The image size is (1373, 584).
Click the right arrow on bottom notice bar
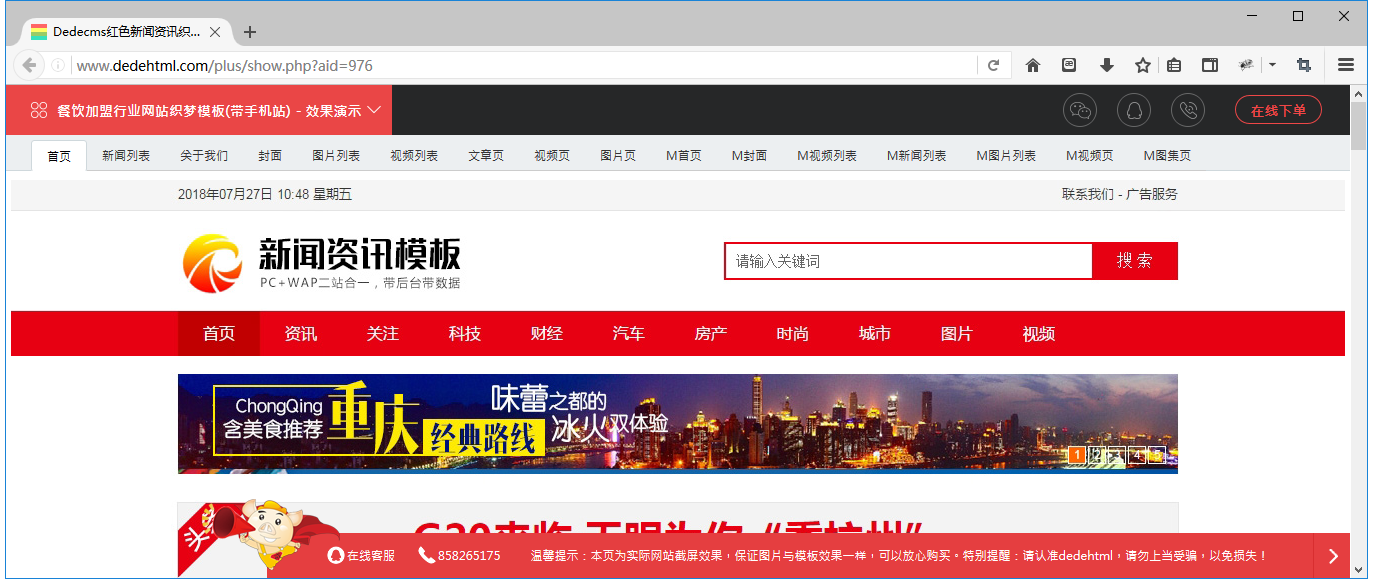click(x=1333, y=555)
